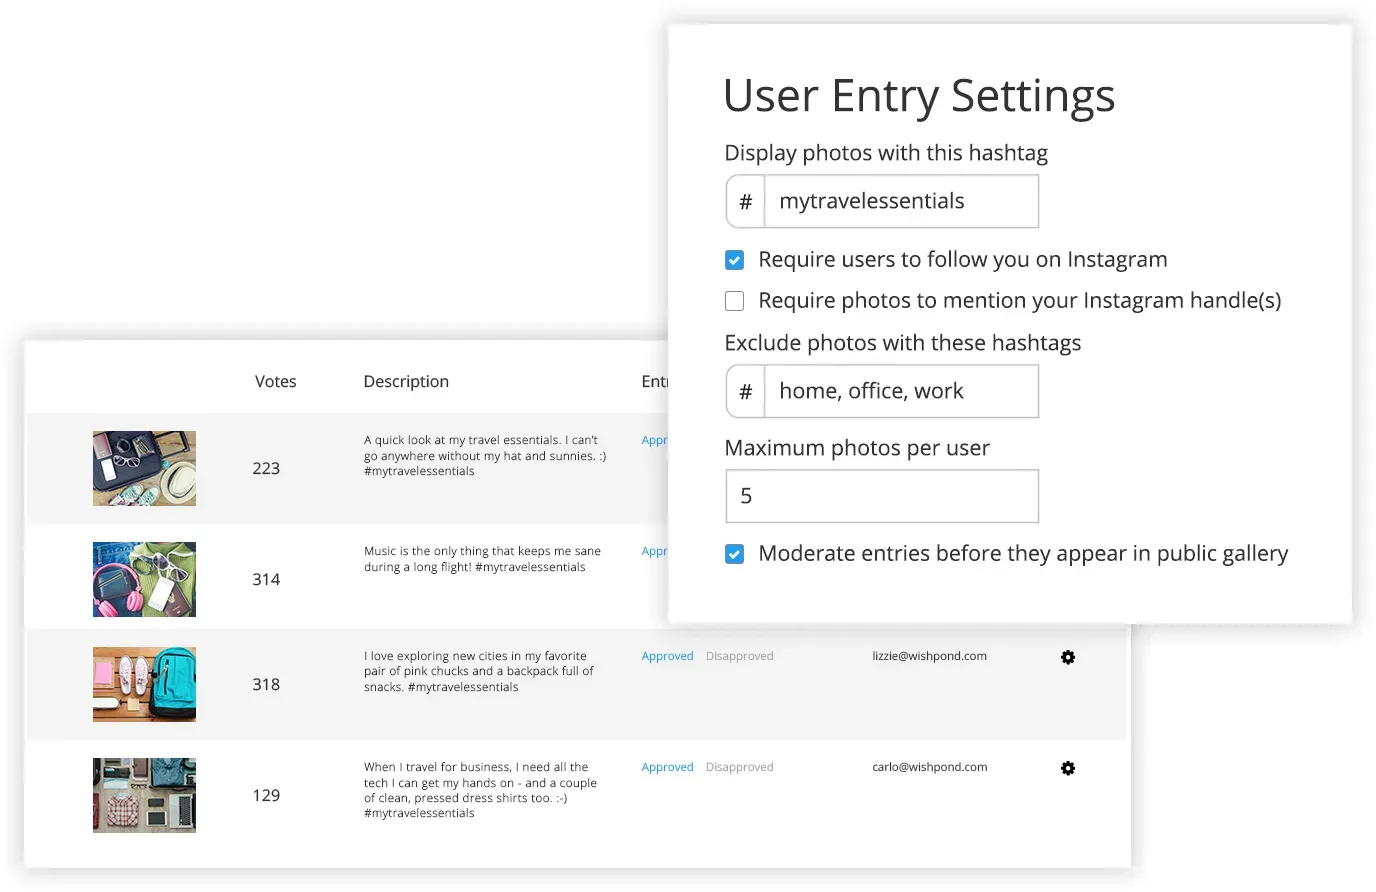Focus the Maximum photos per user field
This screenshot has width=1376, height=892.
coord(881,496)
